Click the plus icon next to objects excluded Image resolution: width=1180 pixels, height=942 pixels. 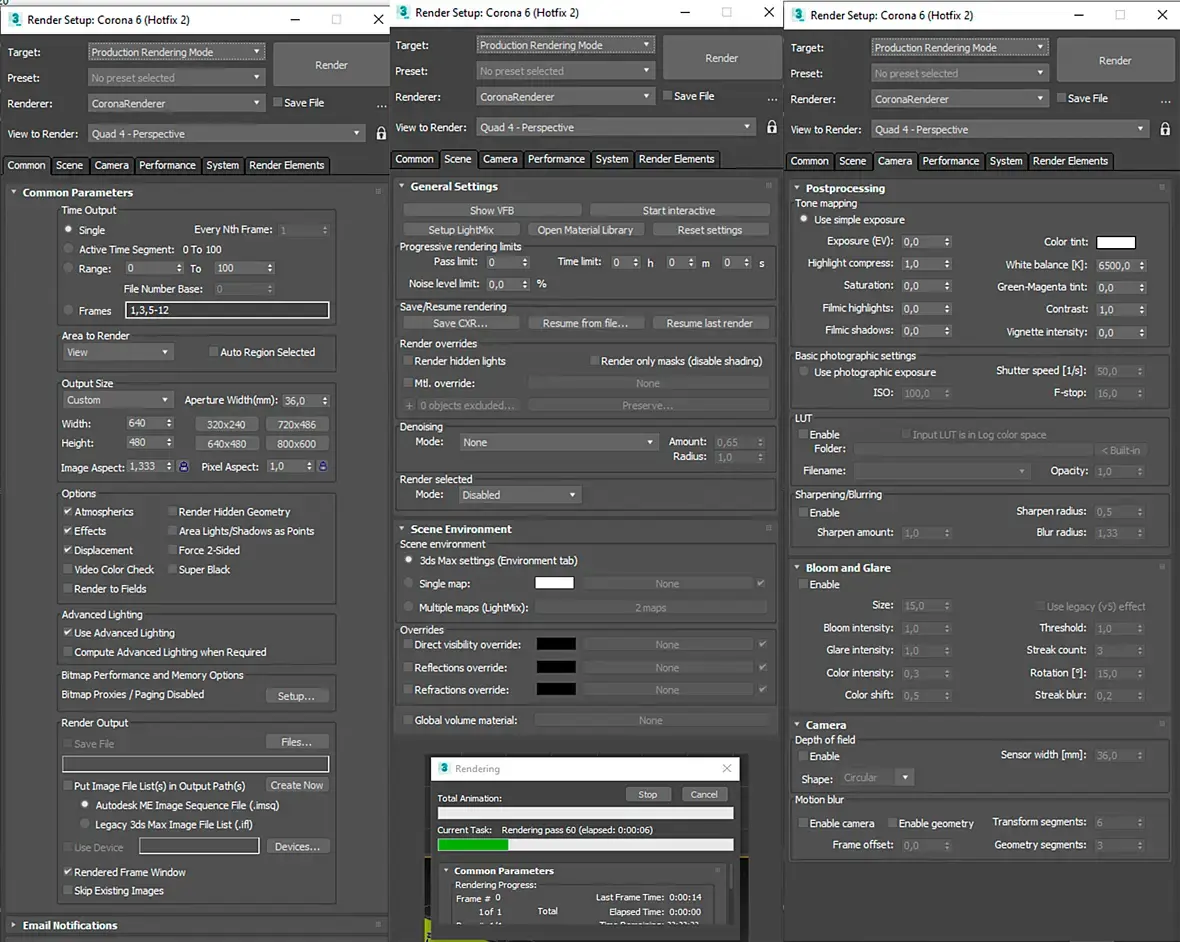409,406
